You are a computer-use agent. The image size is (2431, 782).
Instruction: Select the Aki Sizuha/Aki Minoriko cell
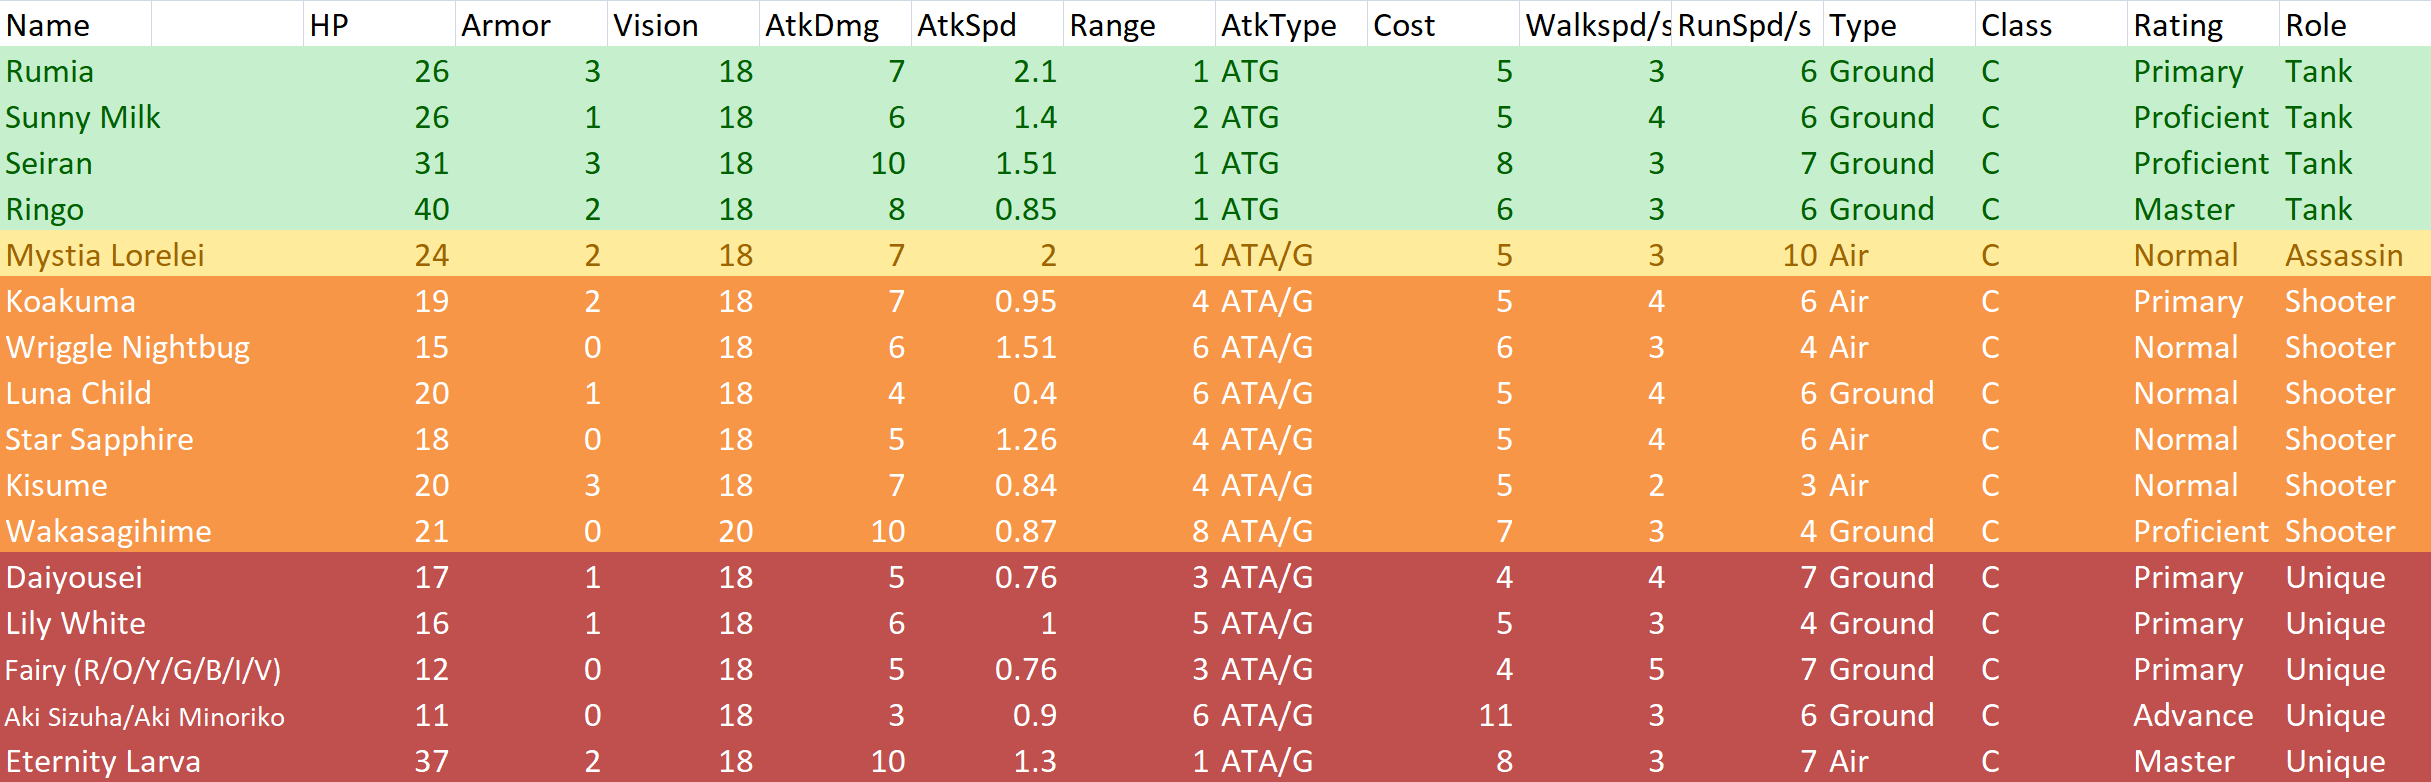145,716
